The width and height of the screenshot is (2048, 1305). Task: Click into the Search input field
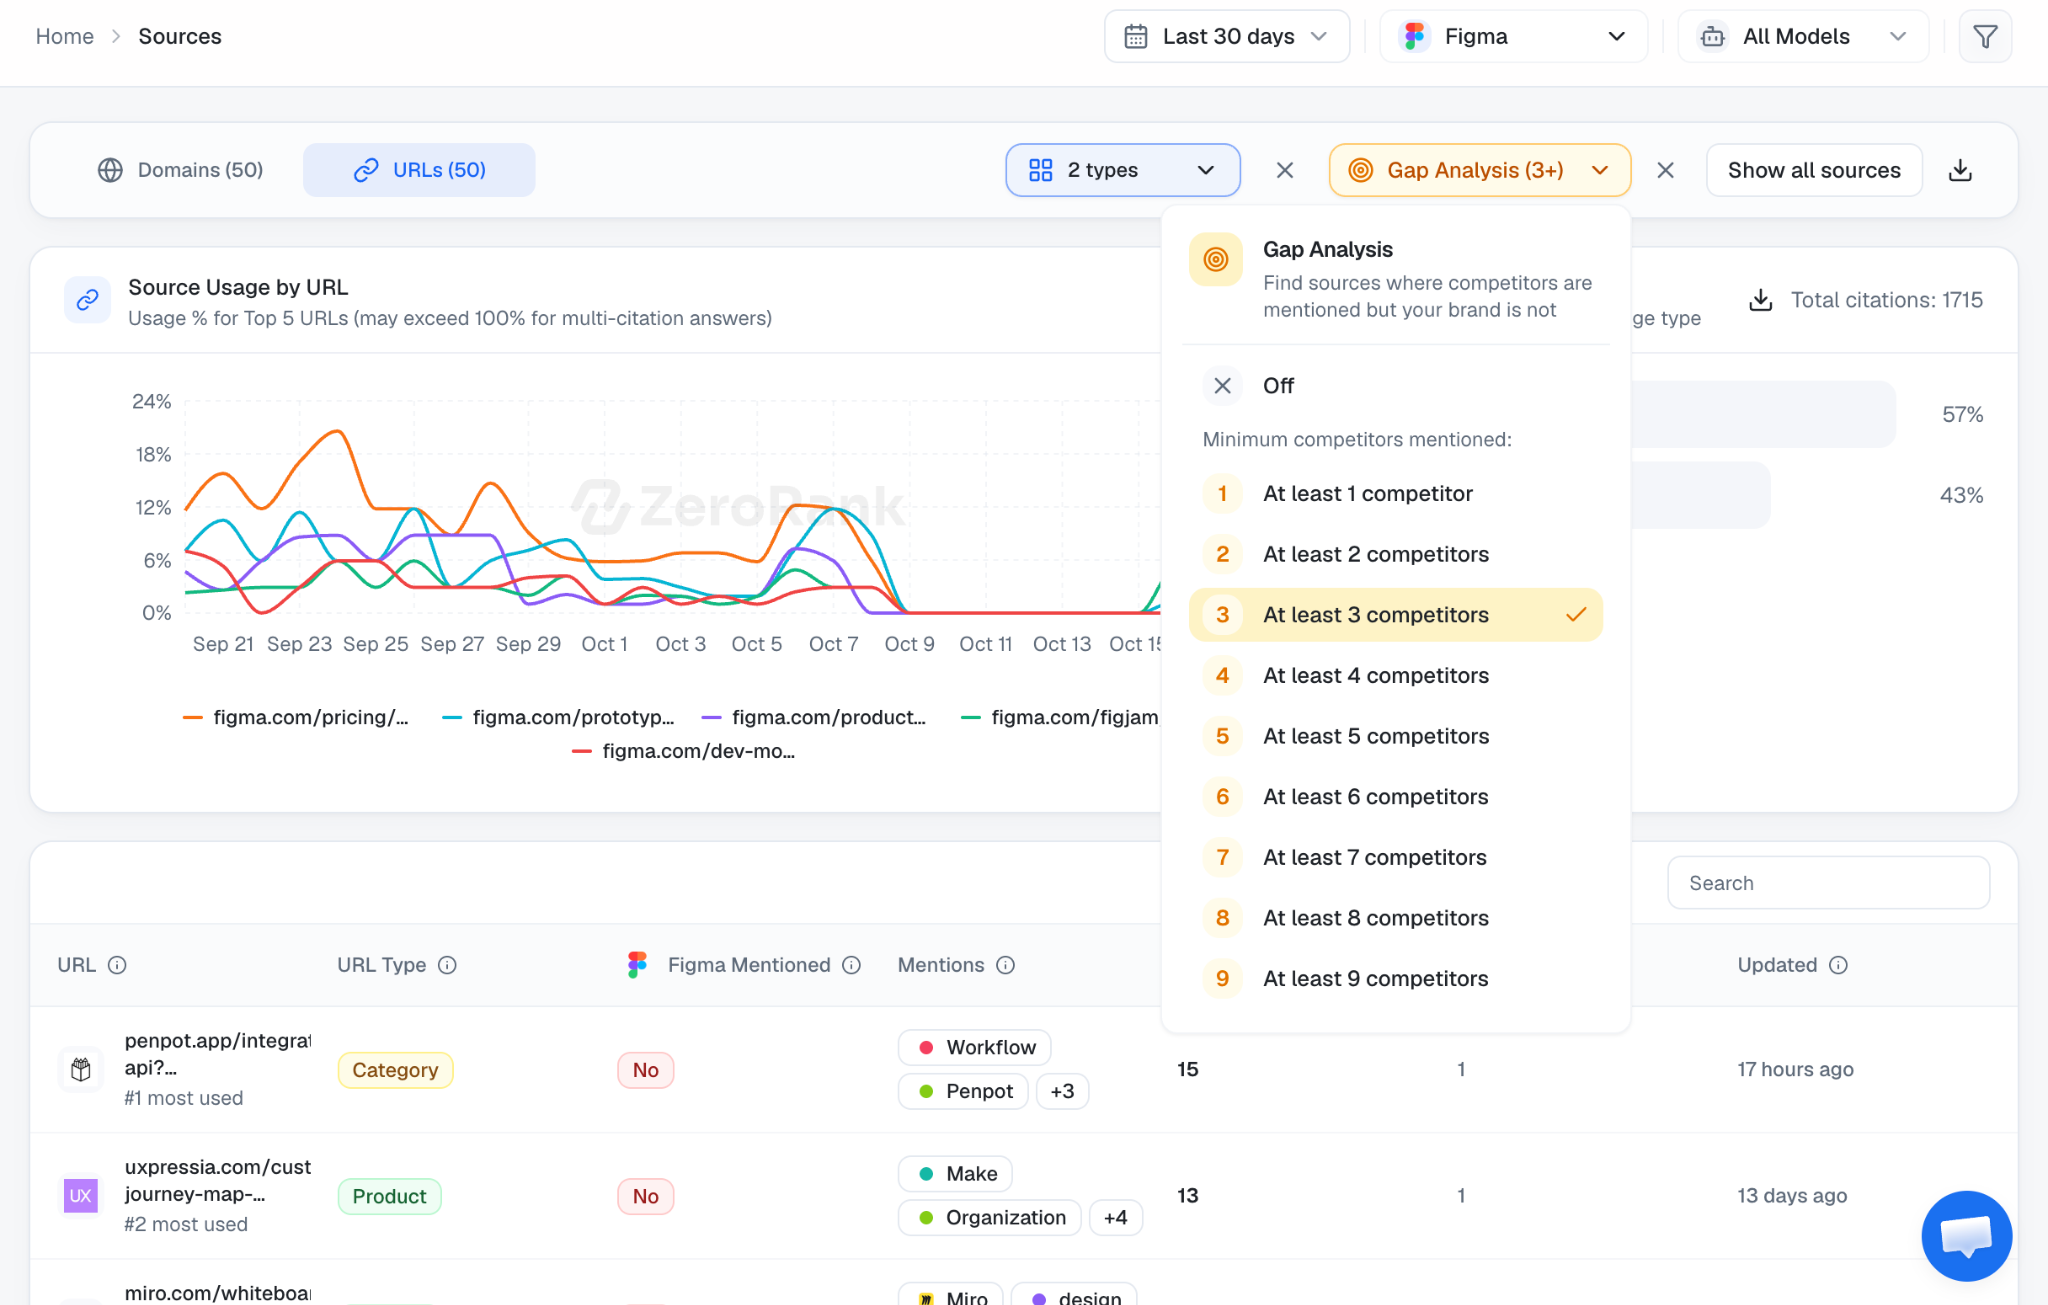click(x=1828, y=883)
